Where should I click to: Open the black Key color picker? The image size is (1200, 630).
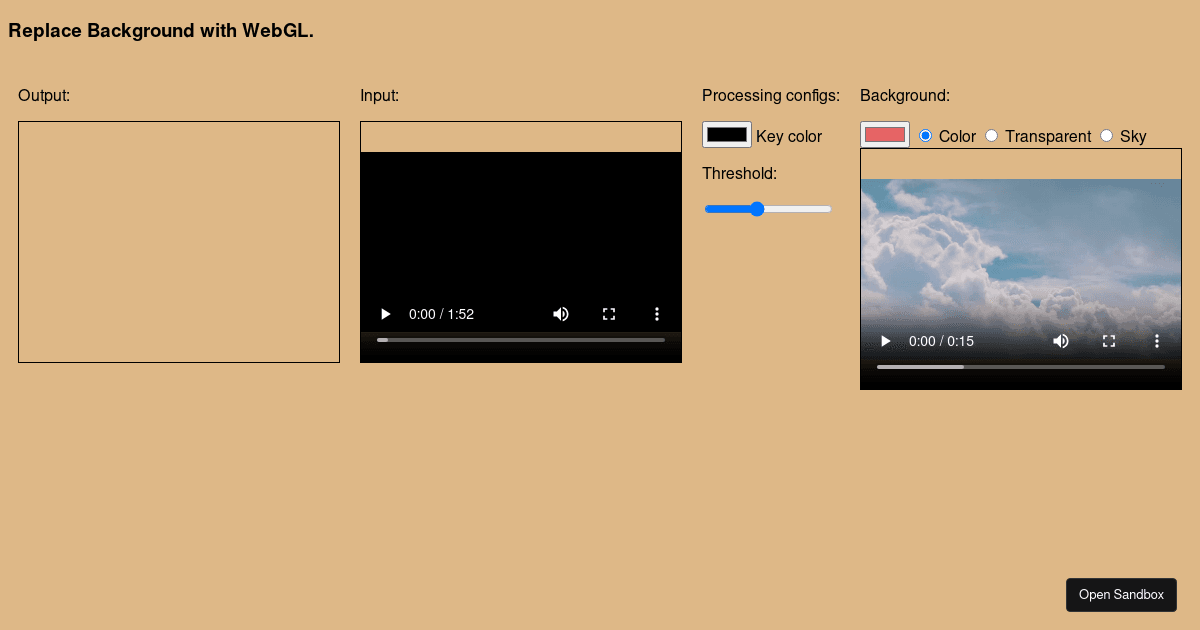tap(727, 135)
